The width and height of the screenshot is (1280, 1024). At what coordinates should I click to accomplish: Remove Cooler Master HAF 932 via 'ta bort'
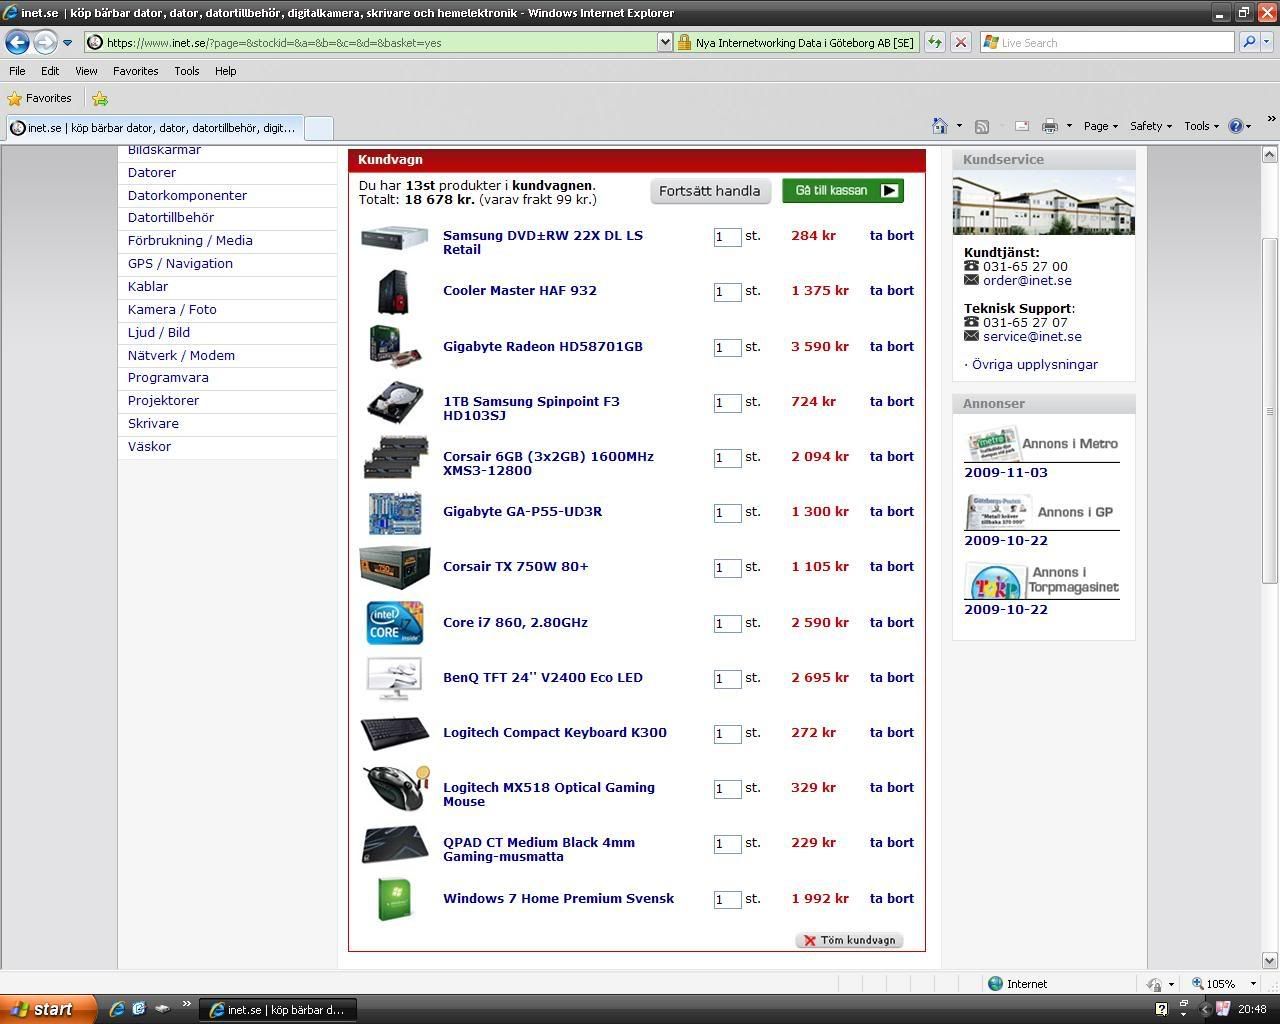click(x=891, y=291)
